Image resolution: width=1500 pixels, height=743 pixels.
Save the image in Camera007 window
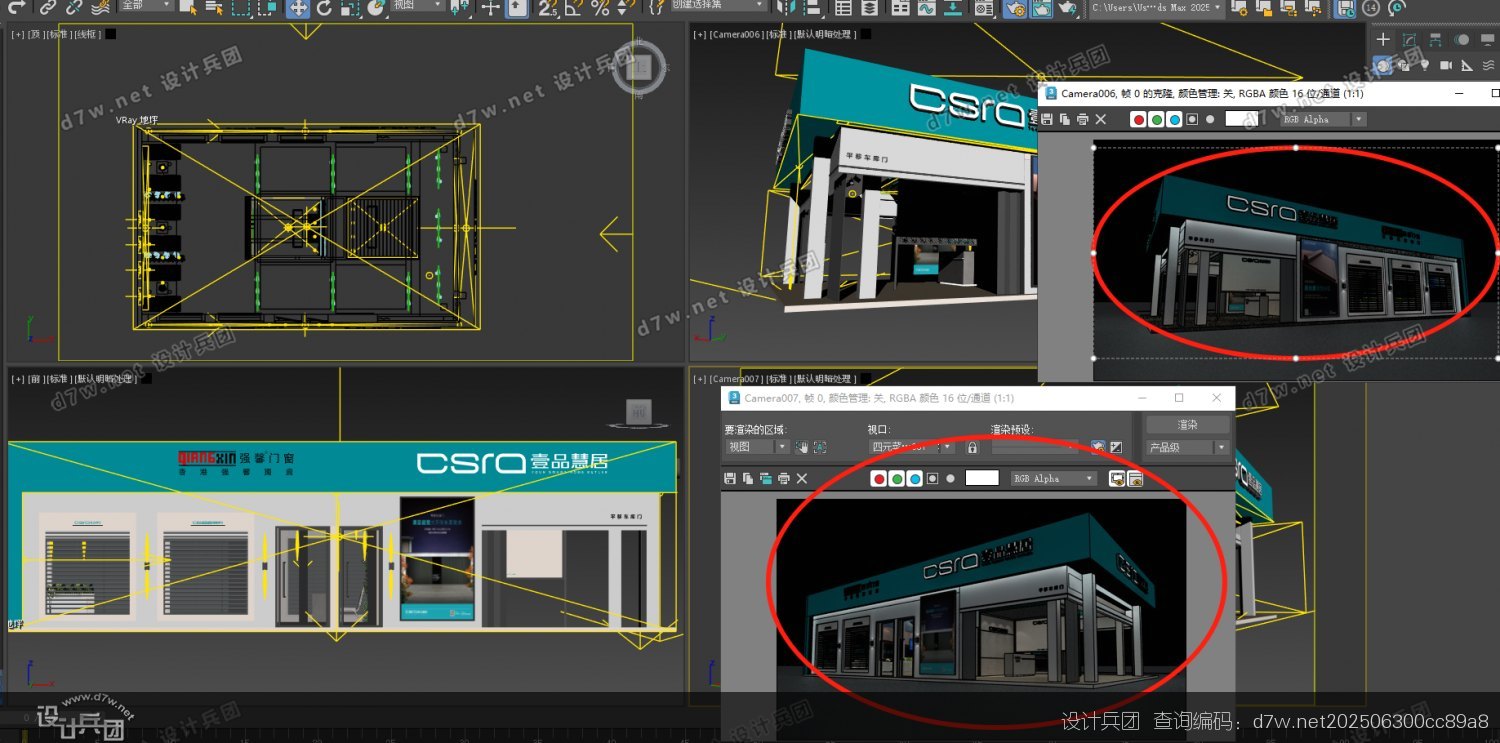[x=729, y=479]
